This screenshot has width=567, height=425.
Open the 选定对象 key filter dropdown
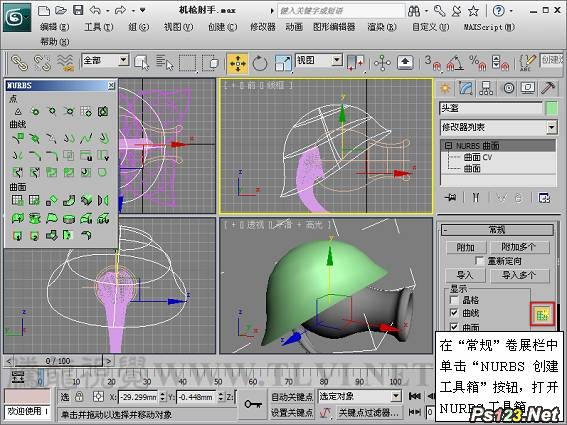[396, 396]
